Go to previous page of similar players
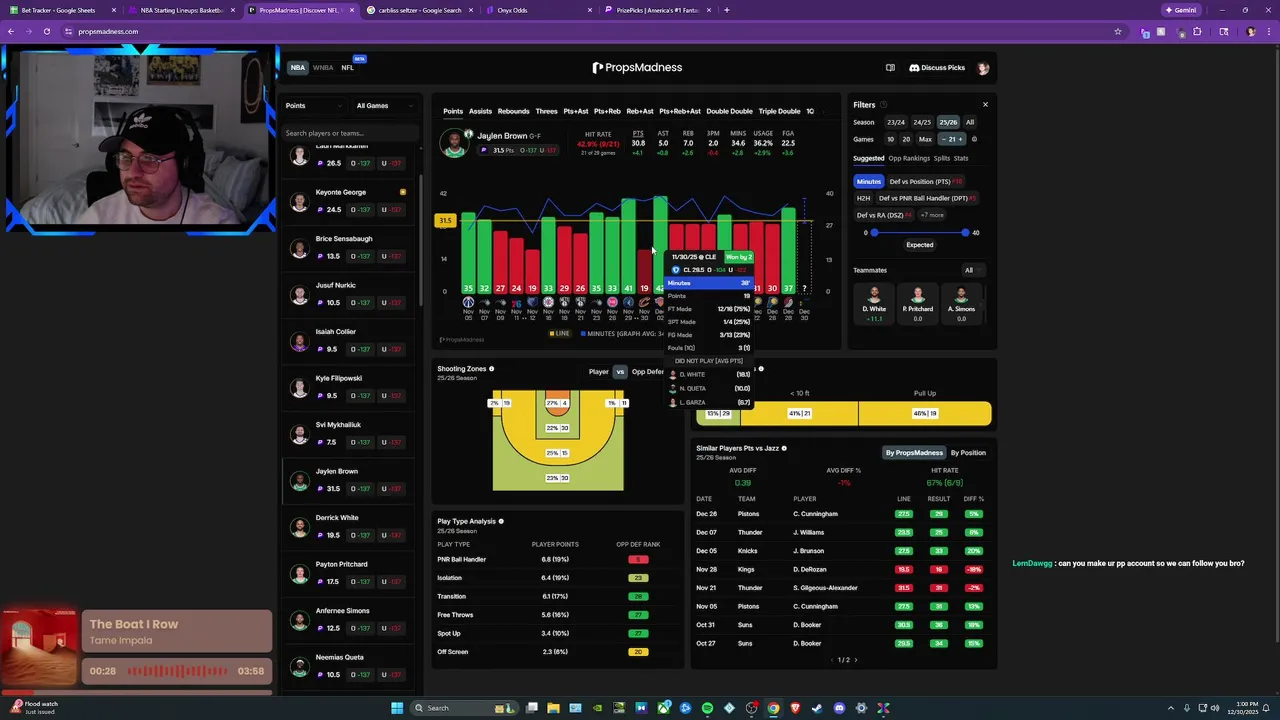The image size is (1280, 720). 832,660
